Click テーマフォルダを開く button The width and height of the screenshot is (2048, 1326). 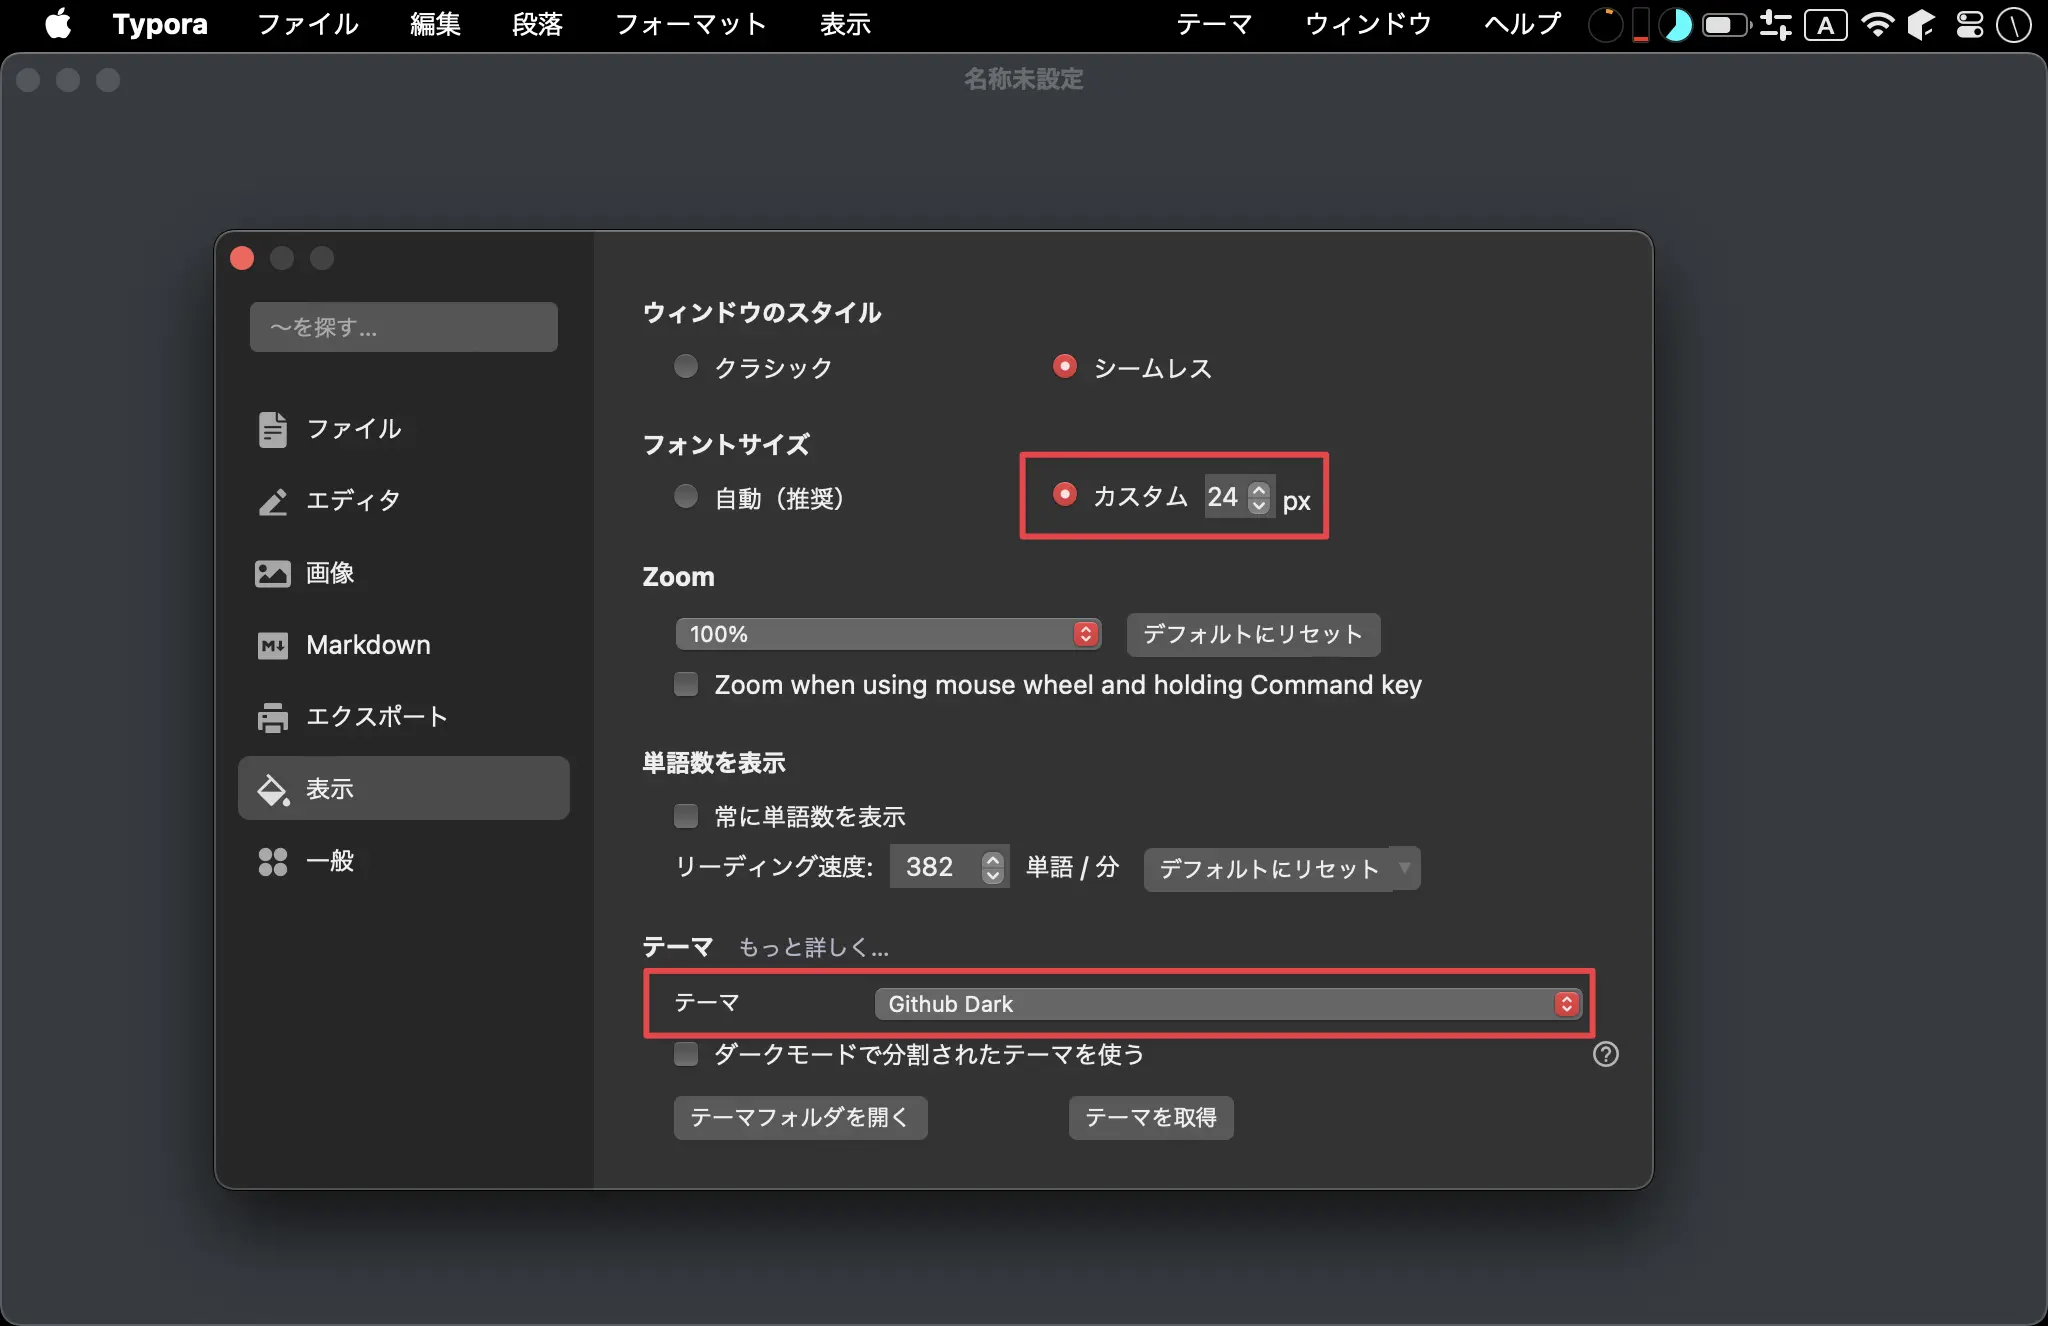coord(800,1117)
